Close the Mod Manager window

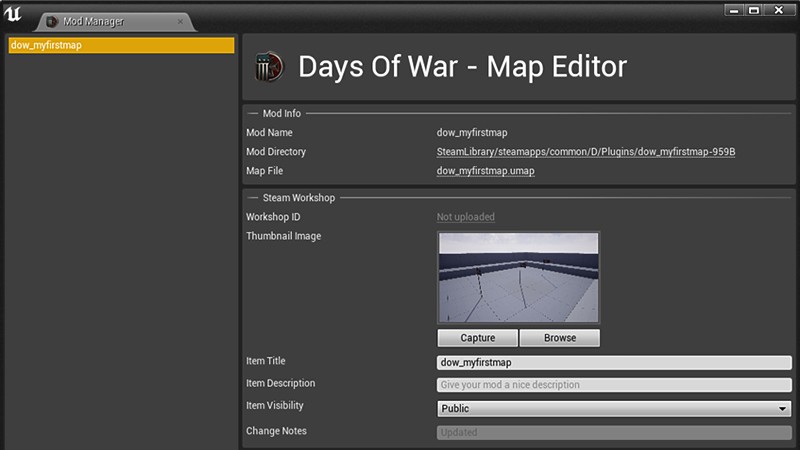click(779, 10)
